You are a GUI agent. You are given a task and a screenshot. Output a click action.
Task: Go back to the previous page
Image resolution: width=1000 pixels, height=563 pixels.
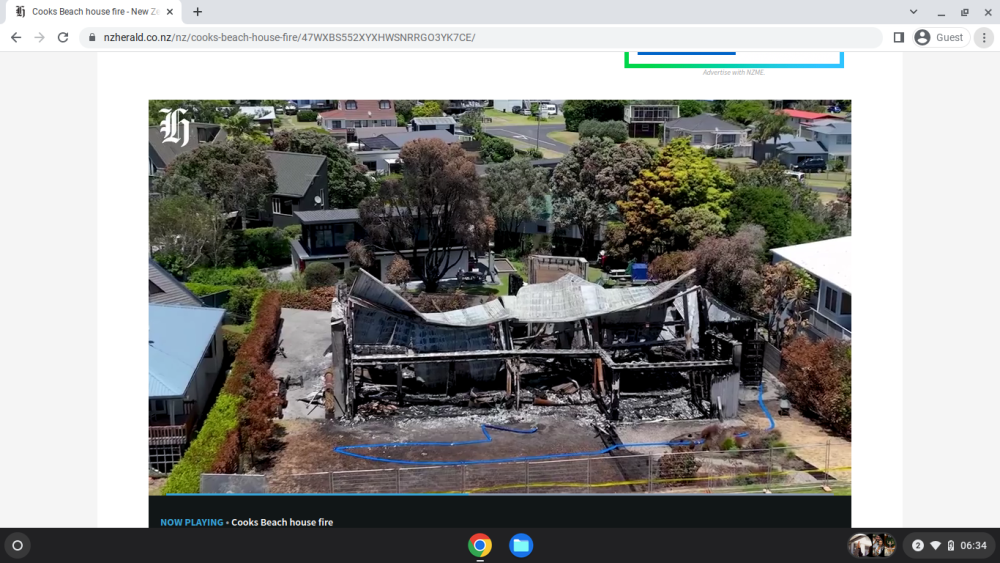click(16, 38)
